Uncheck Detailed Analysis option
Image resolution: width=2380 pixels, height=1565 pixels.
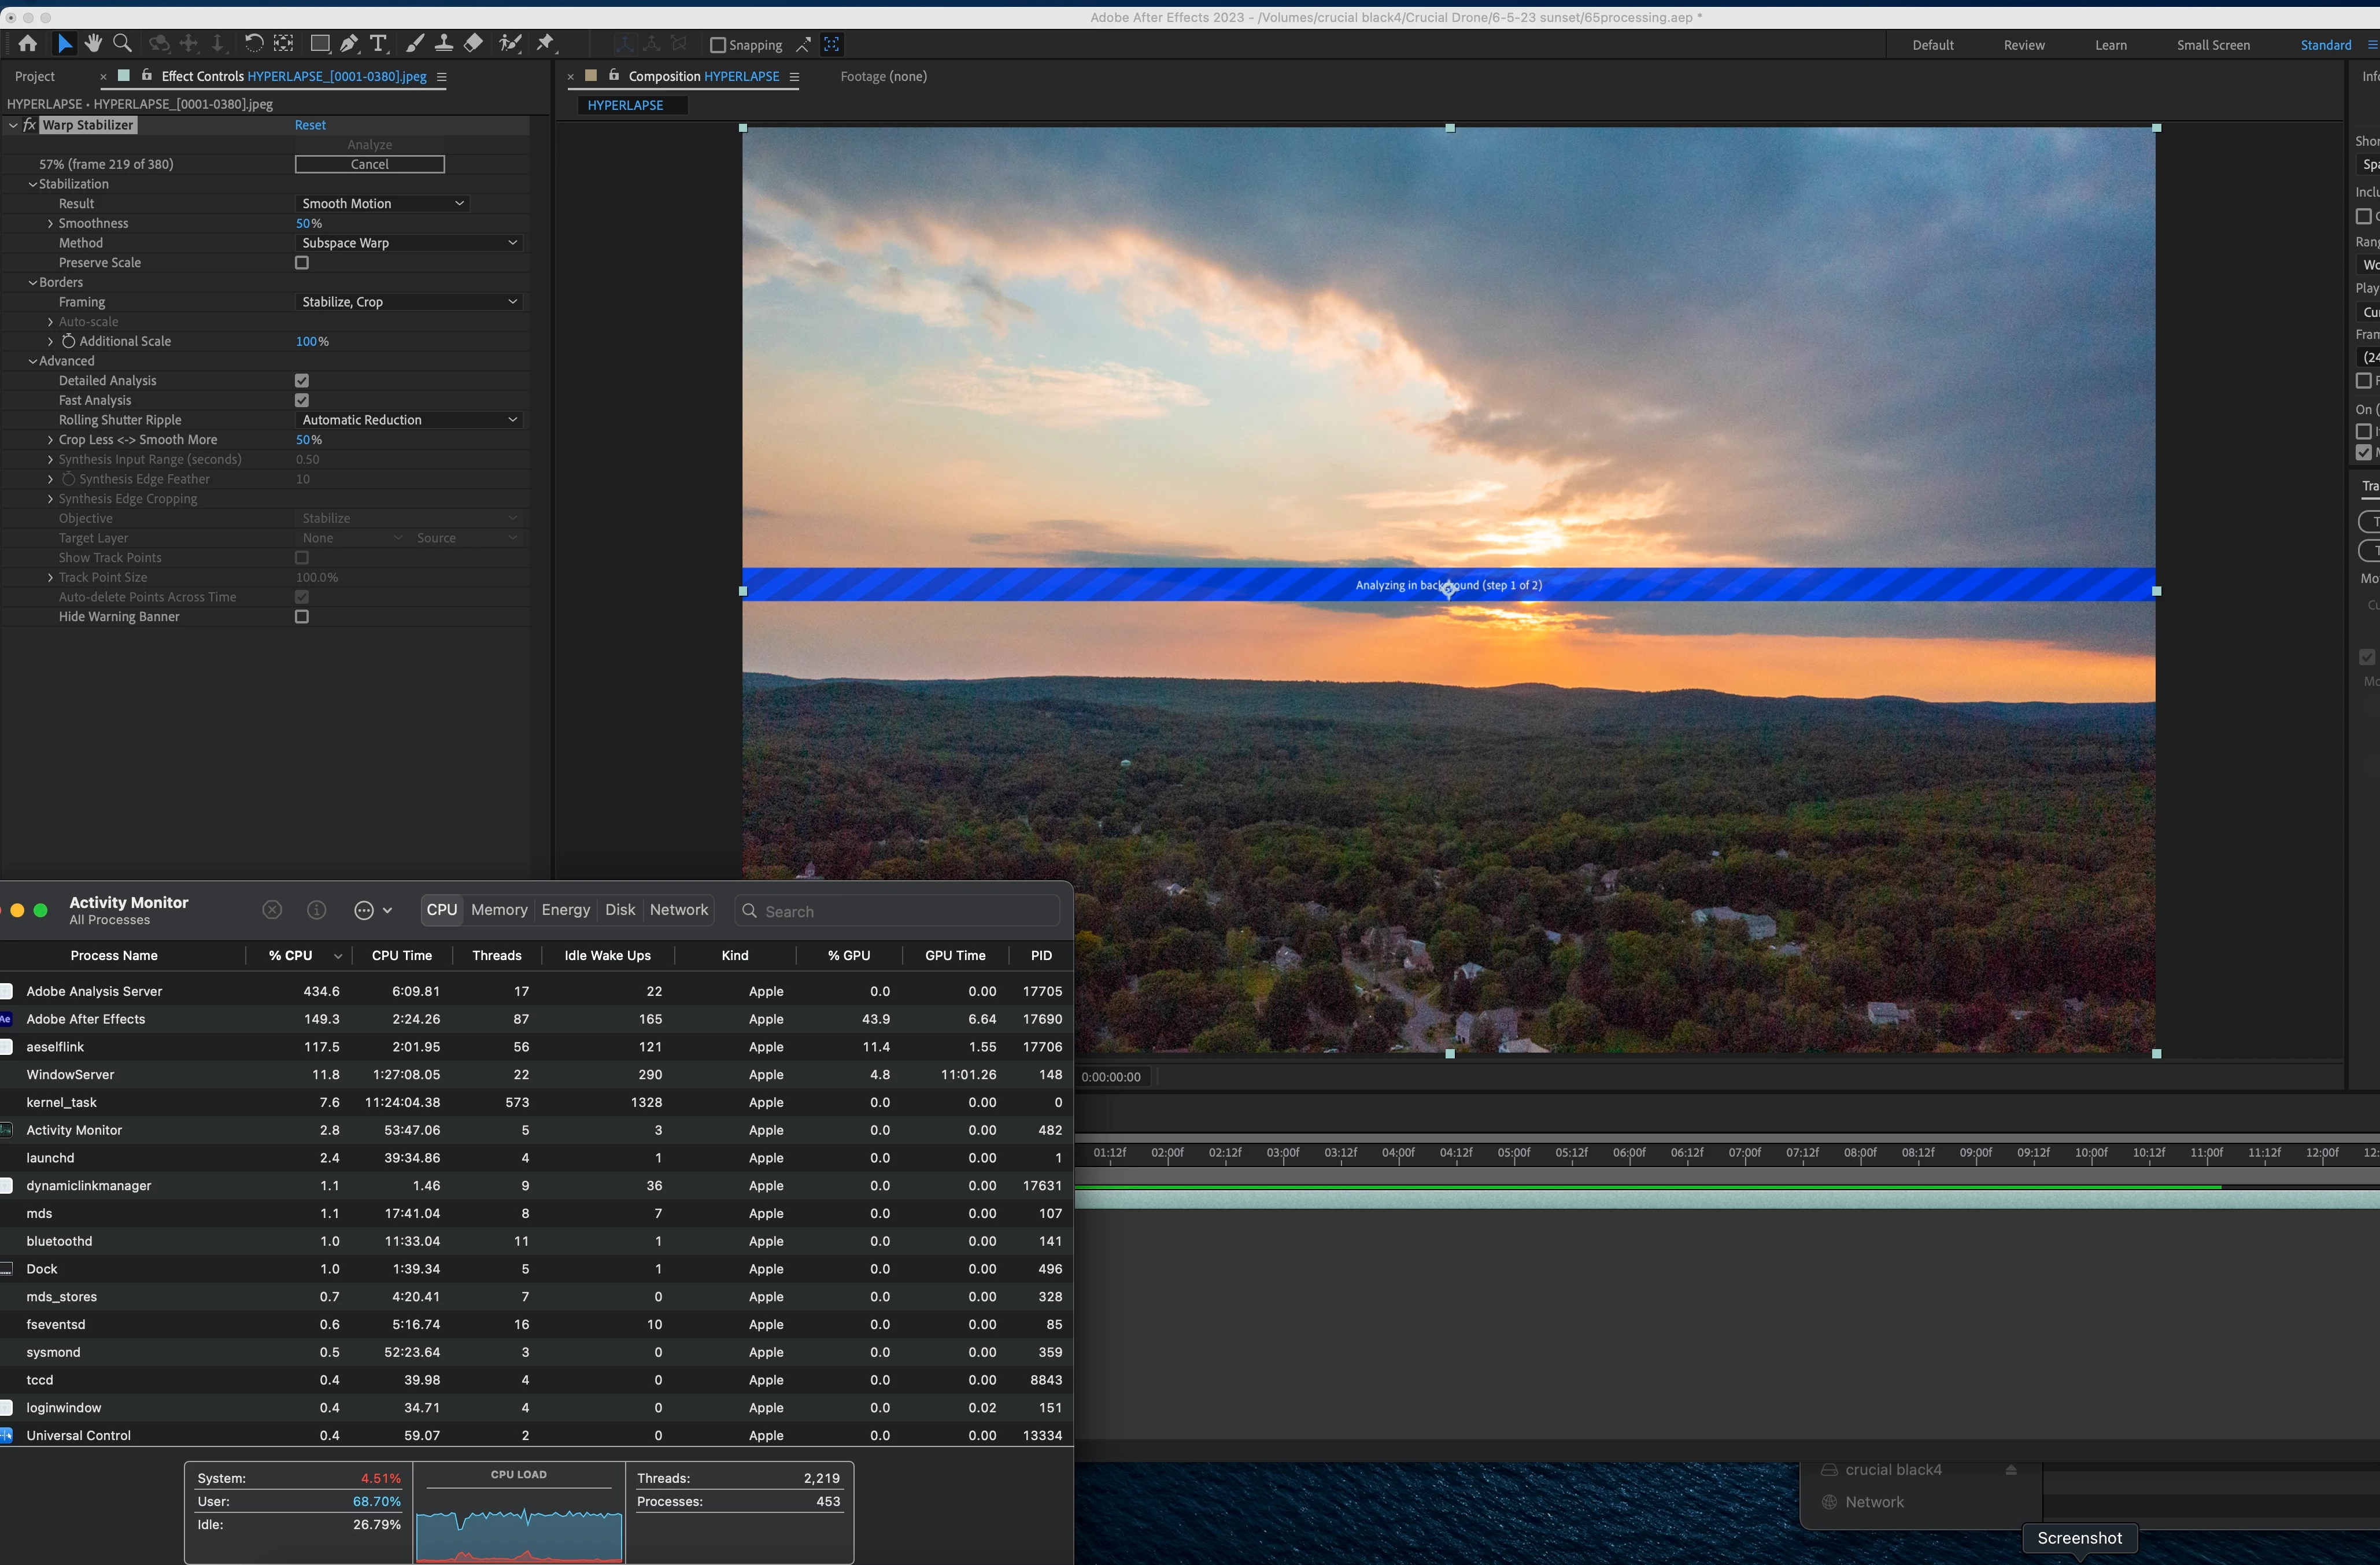[302, 381]
